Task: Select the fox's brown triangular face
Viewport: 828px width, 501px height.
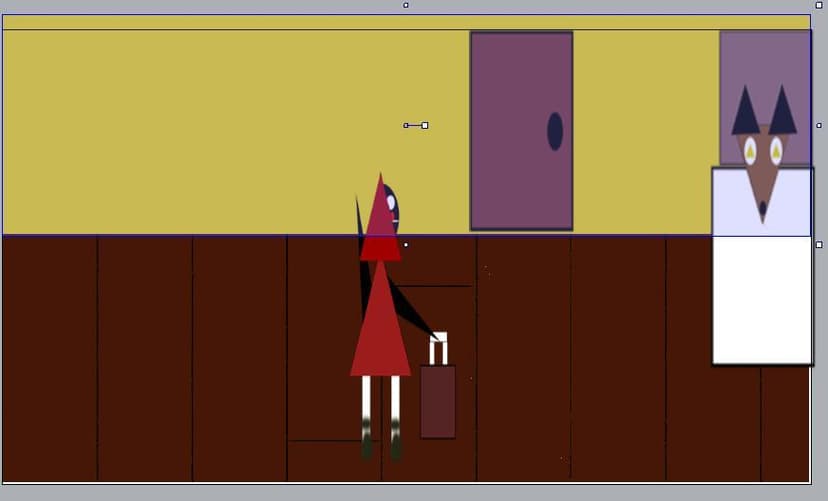Action: click(763, 174)
